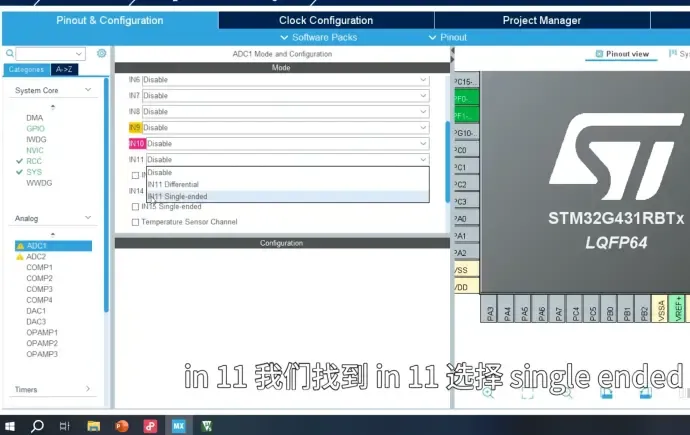The height and width of the screenshot is (435, 690).
Task: Open the STM32CubeMX taskbar icon
Action: (179, 425)
